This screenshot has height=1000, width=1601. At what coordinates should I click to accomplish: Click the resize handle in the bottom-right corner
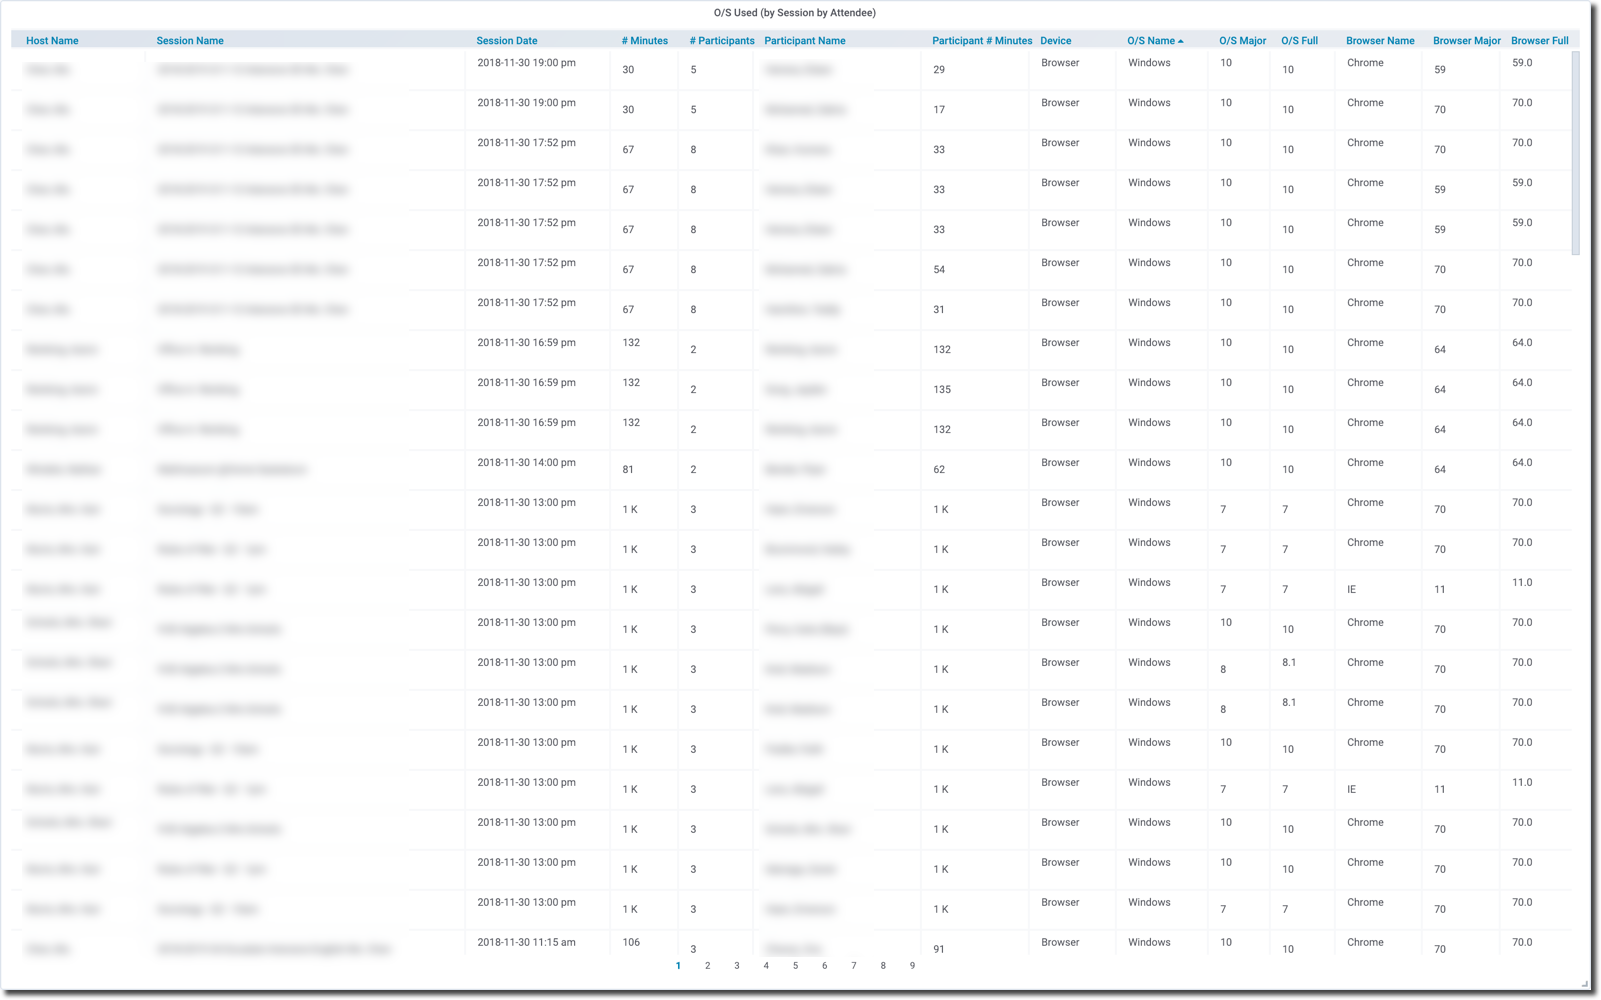(x=1584, y=984)
